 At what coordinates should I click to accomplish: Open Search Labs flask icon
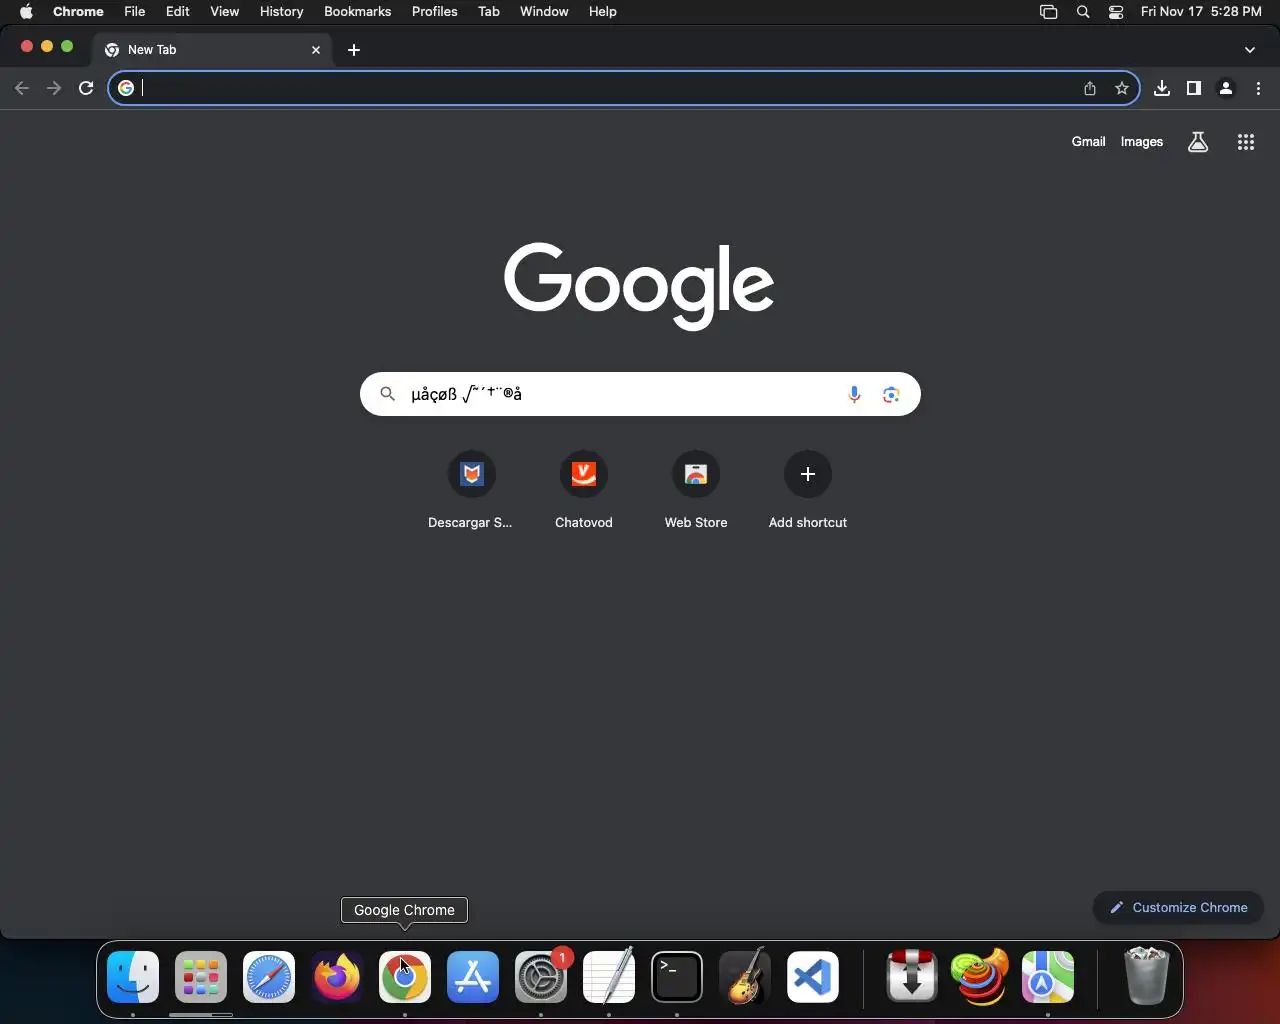click(1198, 142)
